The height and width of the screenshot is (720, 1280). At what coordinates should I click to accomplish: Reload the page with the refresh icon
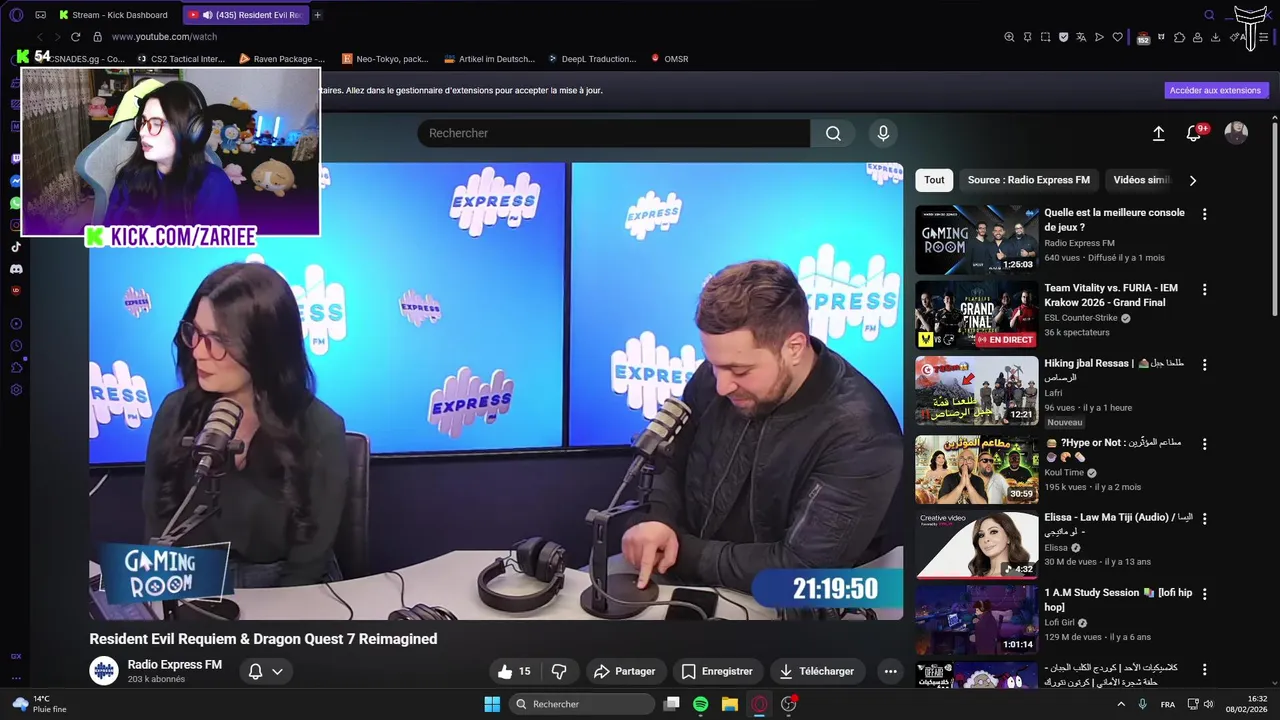(75, 37)
